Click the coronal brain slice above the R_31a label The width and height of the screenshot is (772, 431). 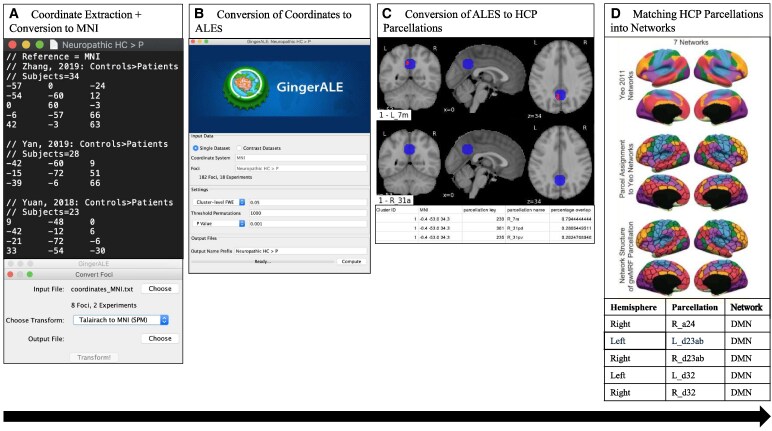[x=410, y=161]
